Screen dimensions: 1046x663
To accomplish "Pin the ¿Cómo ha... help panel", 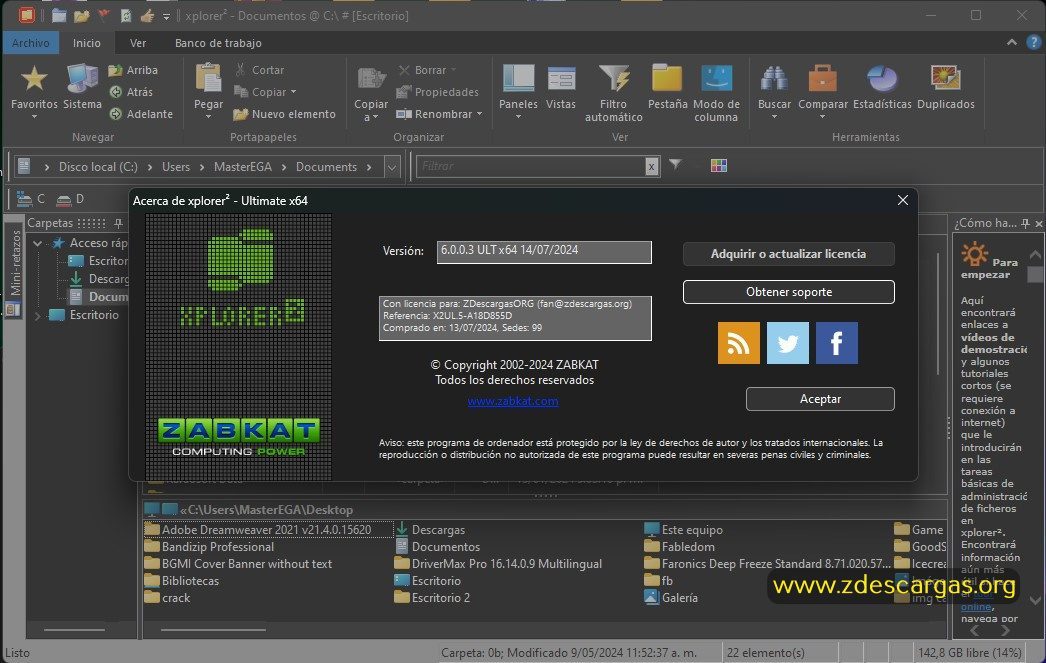I will 1025,223.
